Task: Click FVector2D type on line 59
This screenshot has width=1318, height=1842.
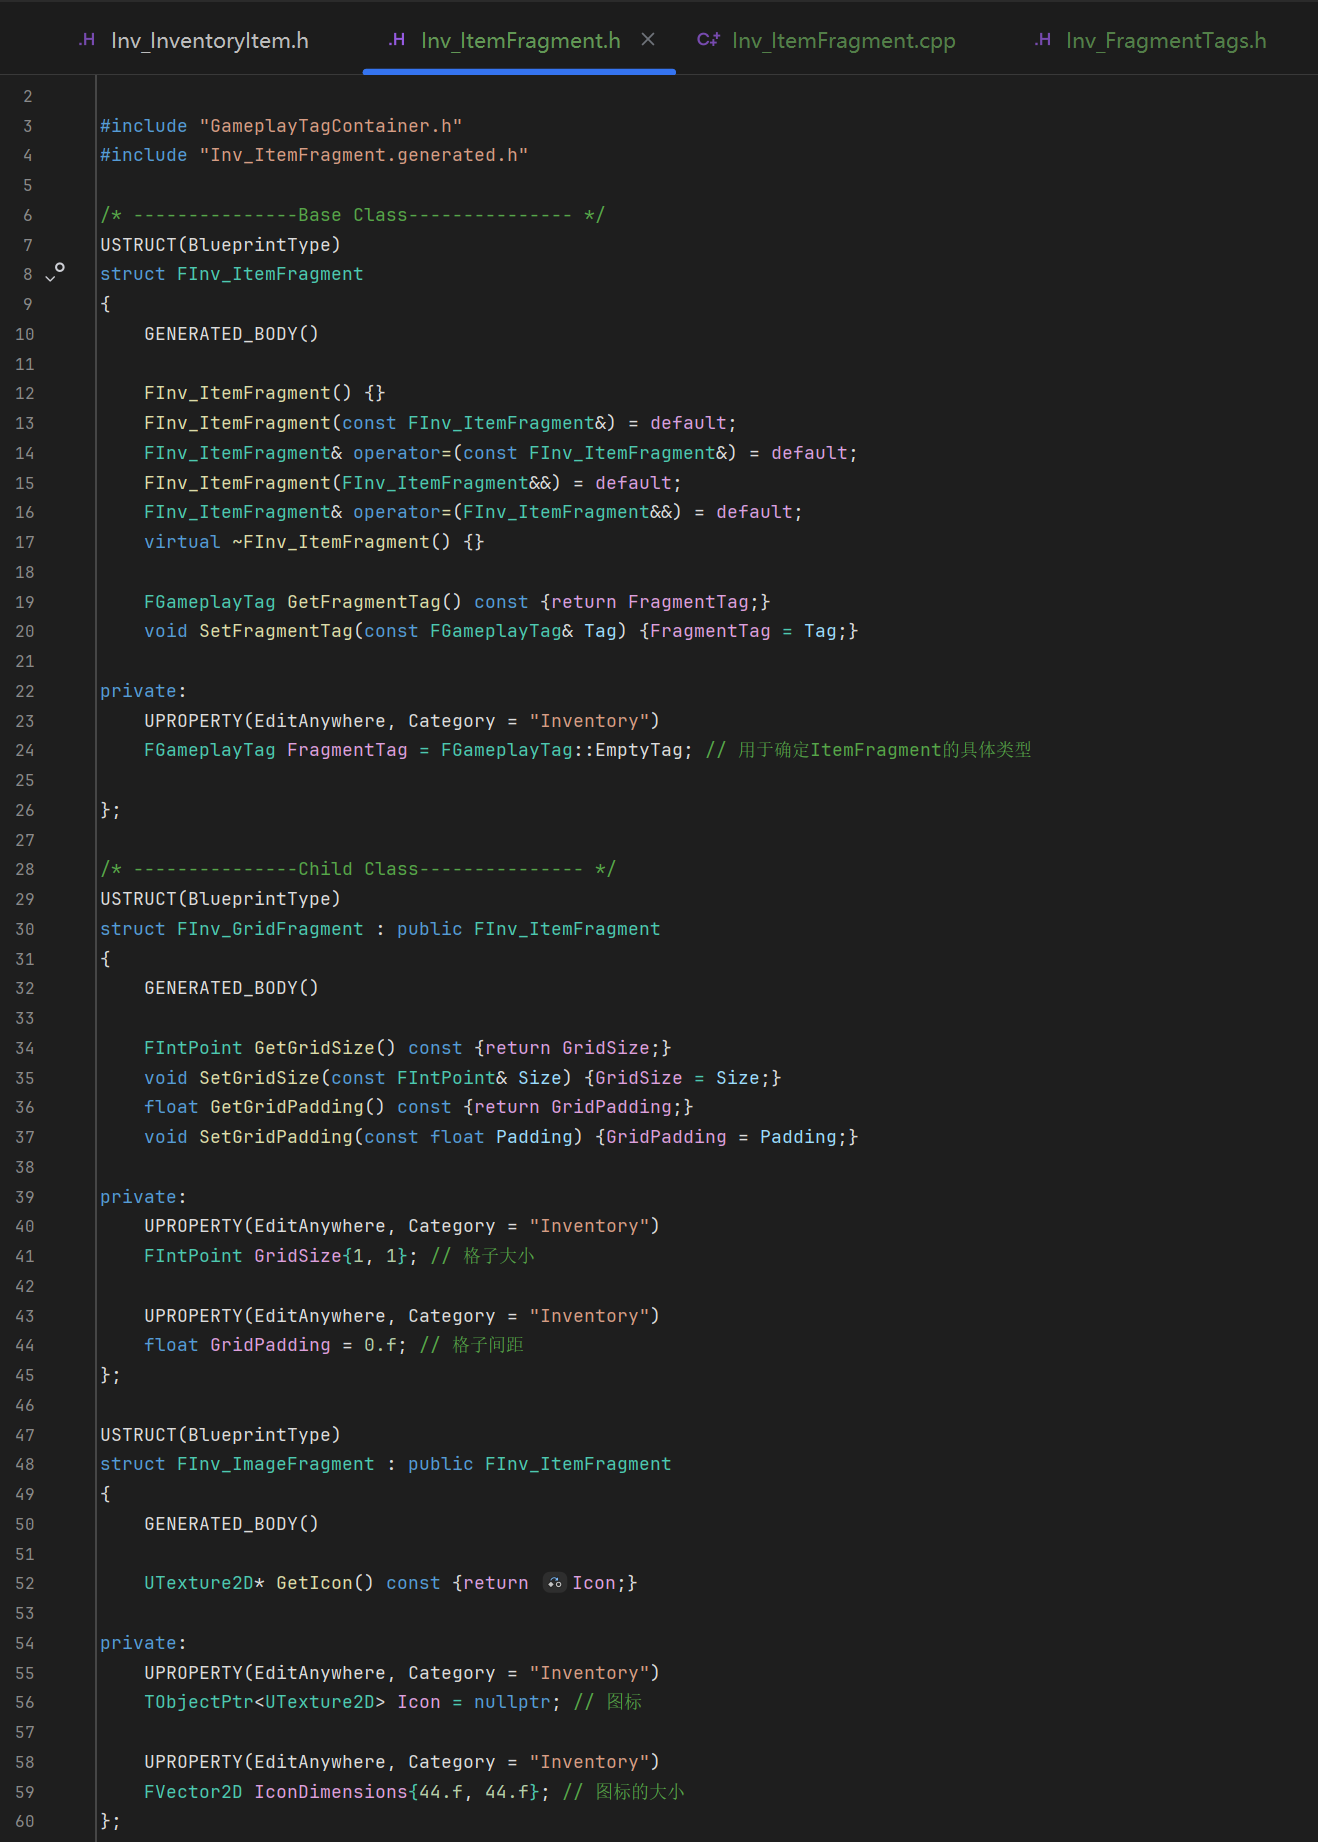Action: click(193, 1792)
